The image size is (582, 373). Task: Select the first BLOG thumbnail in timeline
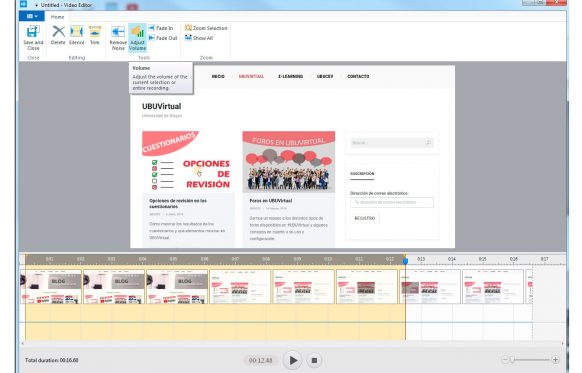tap(51, 287)
